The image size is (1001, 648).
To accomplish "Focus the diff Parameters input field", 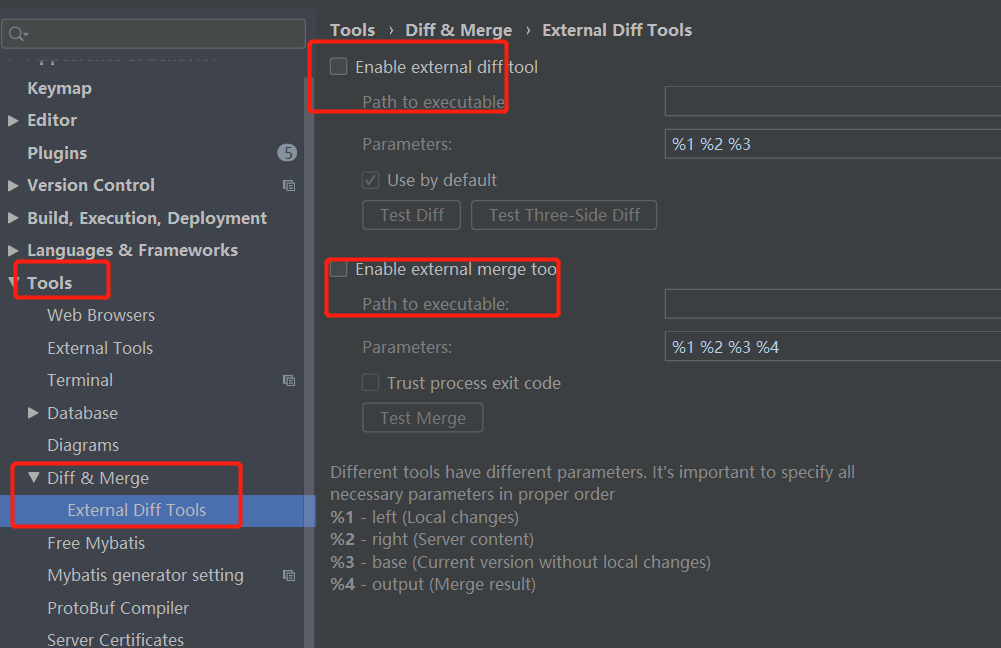I will 832,144.
